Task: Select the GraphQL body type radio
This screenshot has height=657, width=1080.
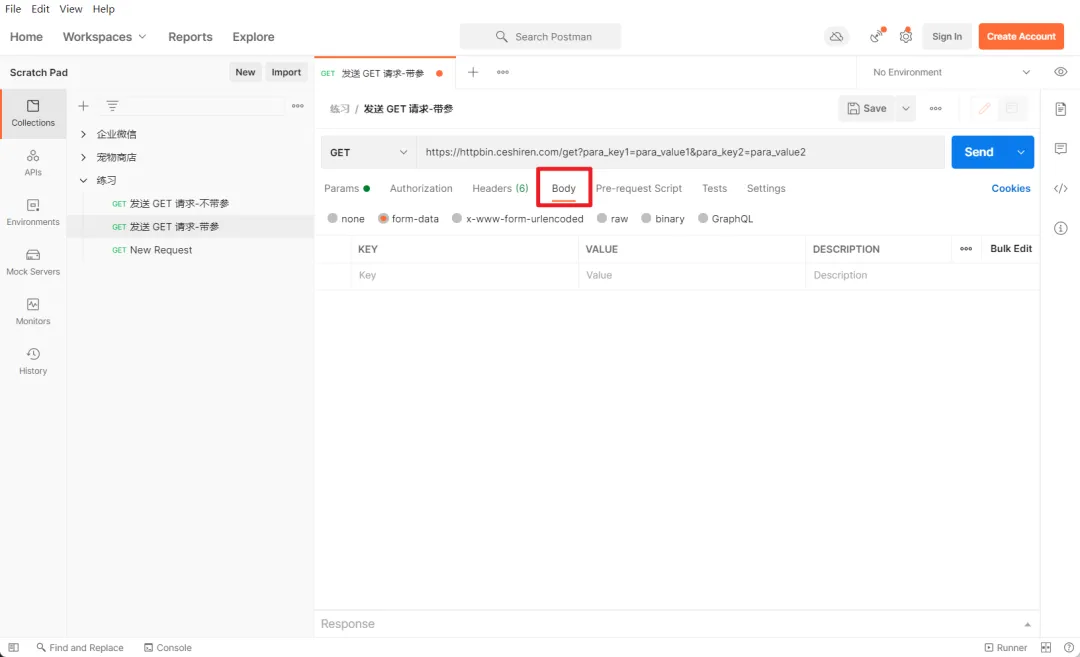Action: [x=703, y=218]
